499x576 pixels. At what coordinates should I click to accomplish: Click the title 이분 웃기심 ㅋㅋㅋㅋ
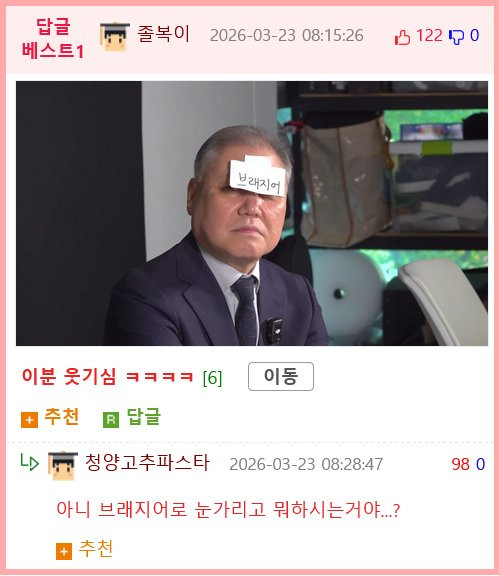click(108, 377)
